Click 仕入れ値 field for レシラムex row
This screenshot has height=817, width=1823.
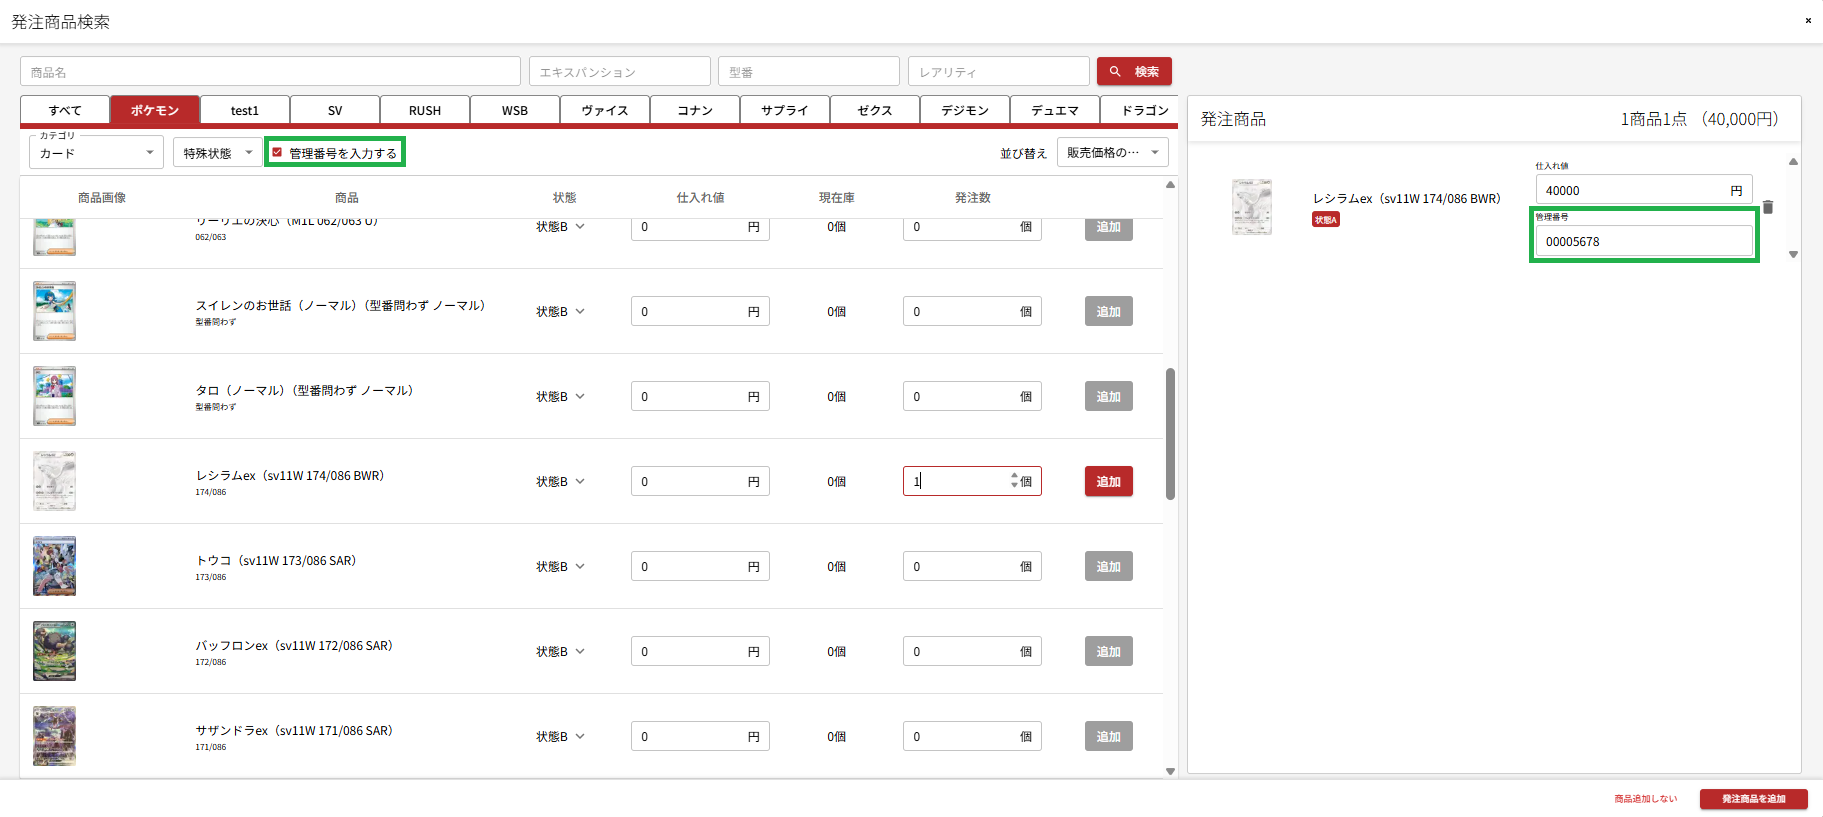coord(700,481)
